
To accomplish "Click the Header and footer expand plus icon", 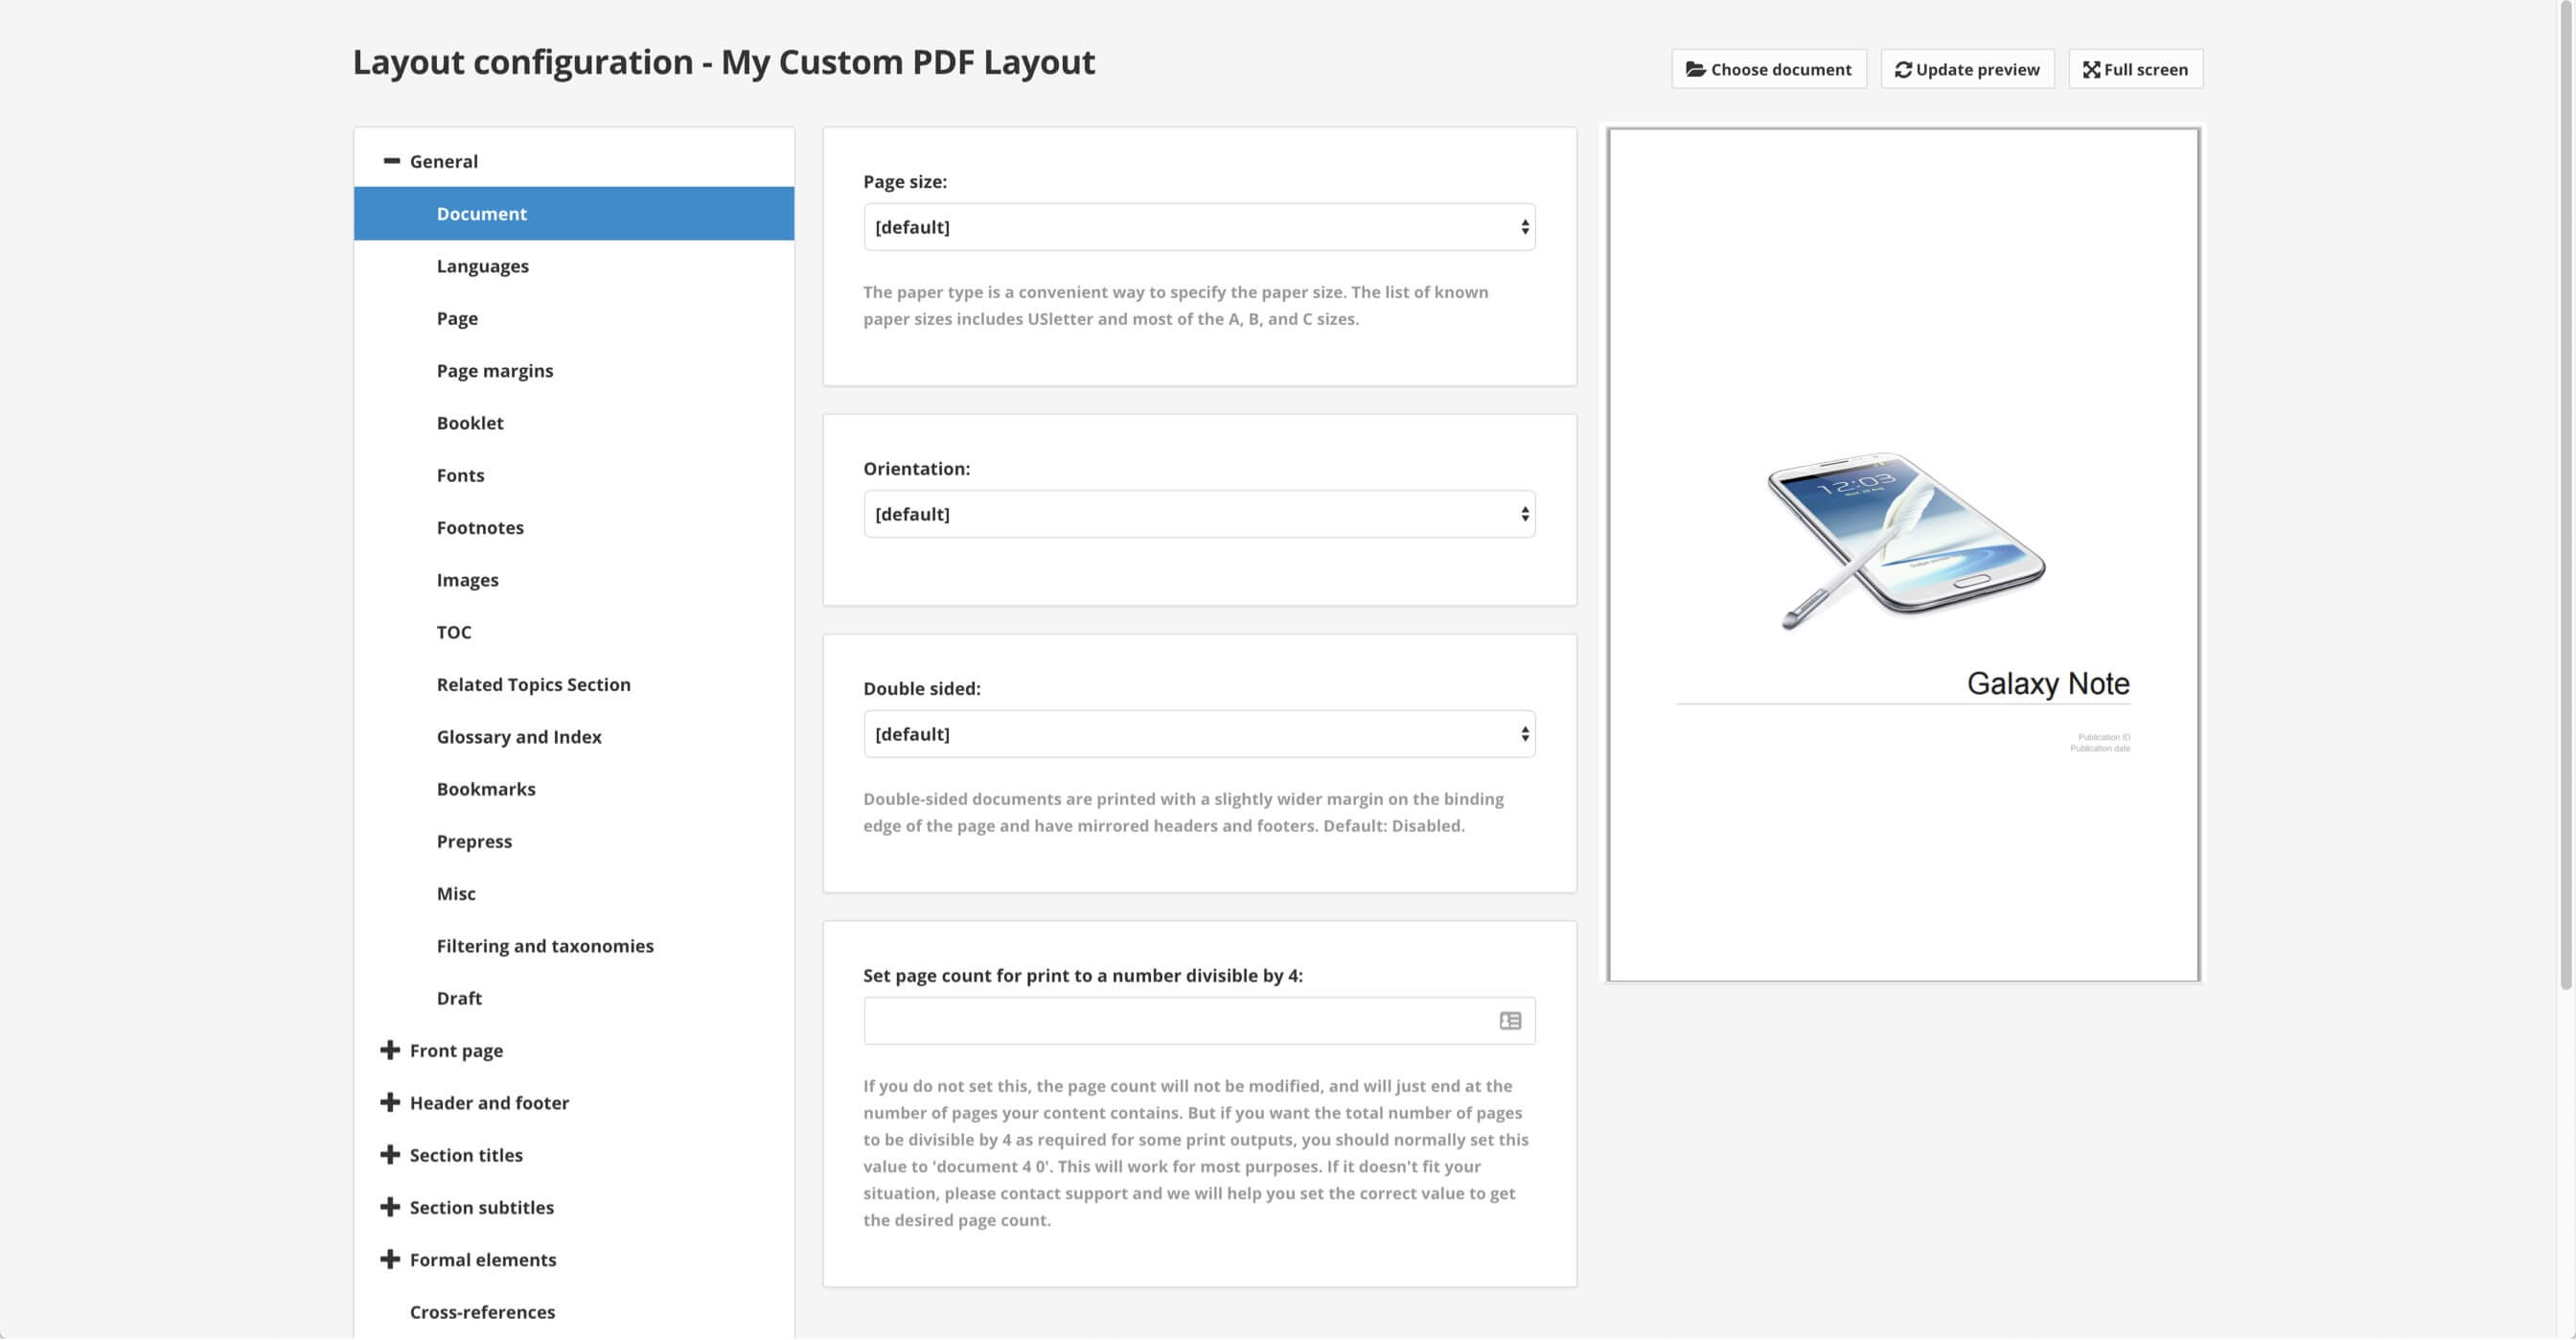I will [x=390, y=1101].
